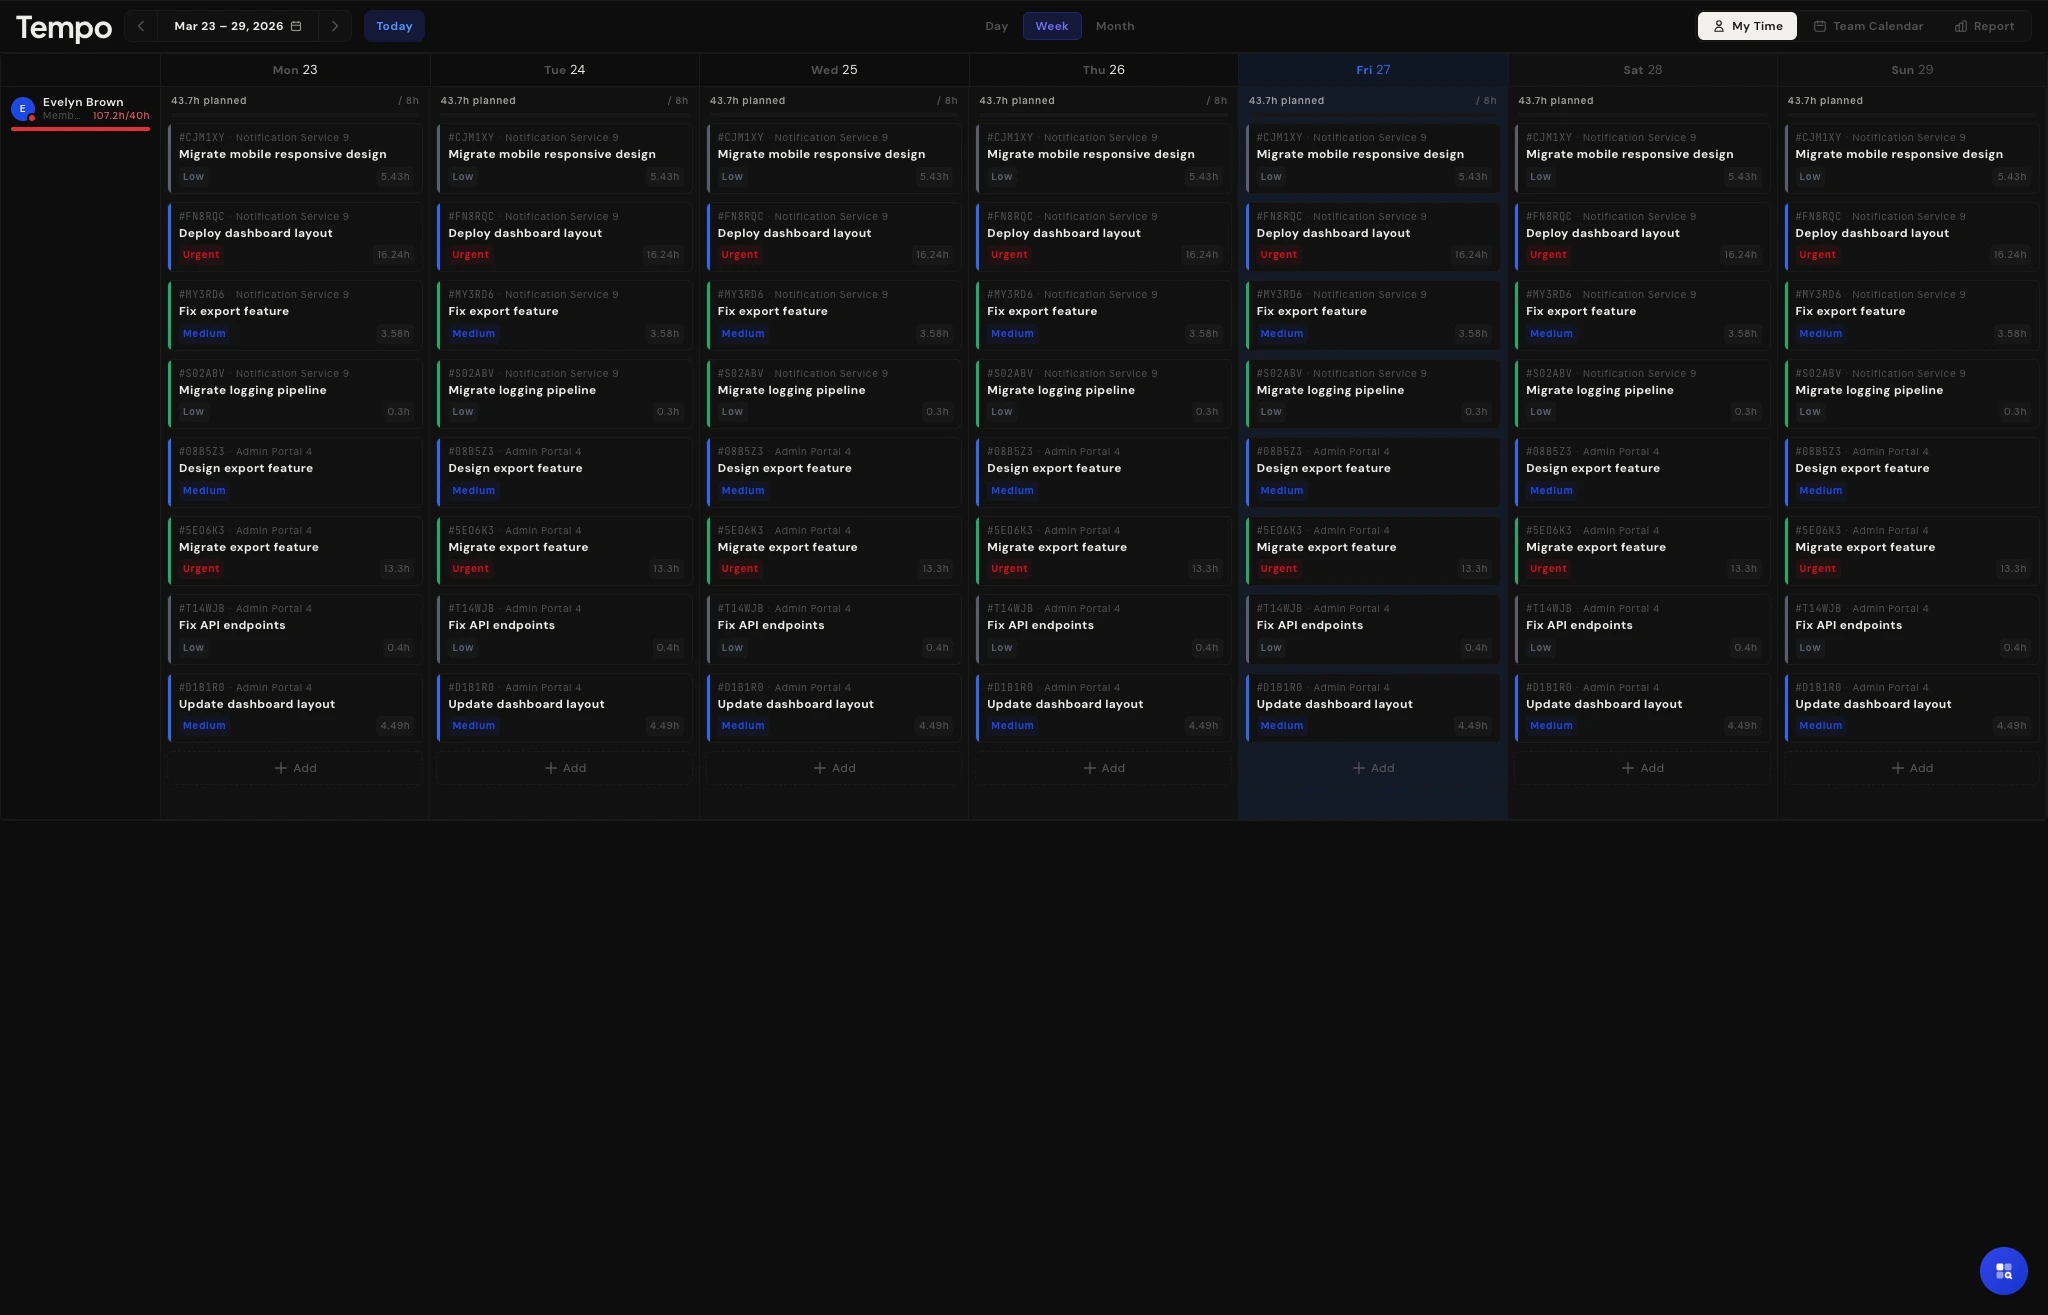Viewport: 2048px width, 1315px height.
Task: Click the previous week arrow
Action: (x=141, y=26)
